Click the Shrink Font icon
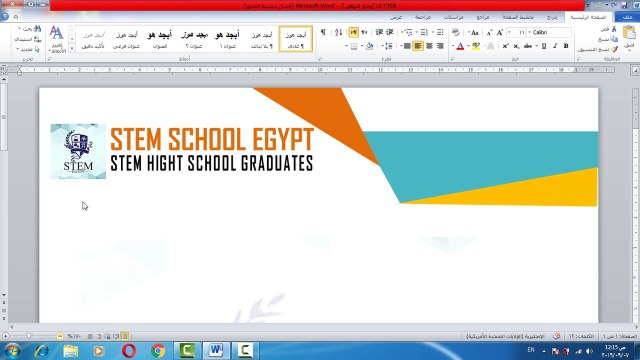 coord(489,32)
